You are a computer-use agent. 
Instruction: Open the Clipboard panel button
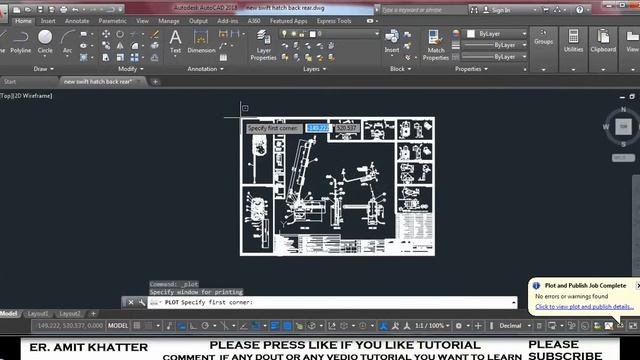click(603, 41)
